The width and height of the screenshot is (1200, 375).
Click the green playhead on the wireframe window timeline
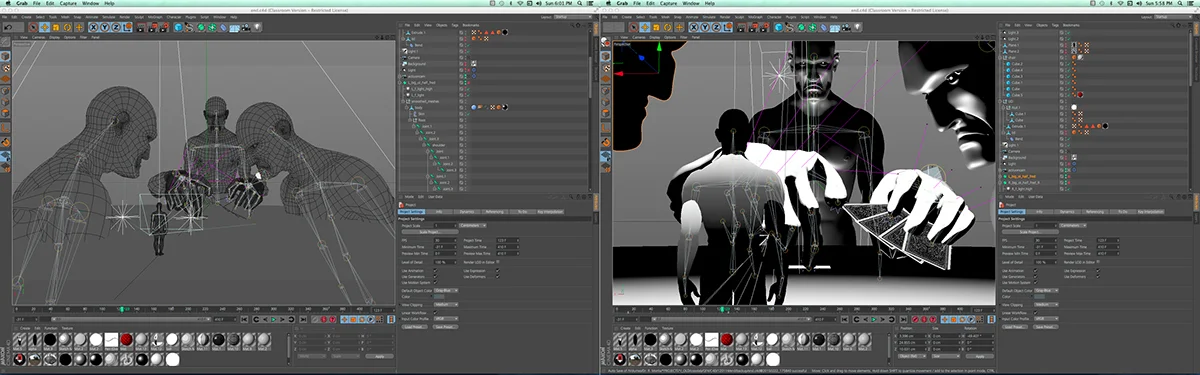122,308
